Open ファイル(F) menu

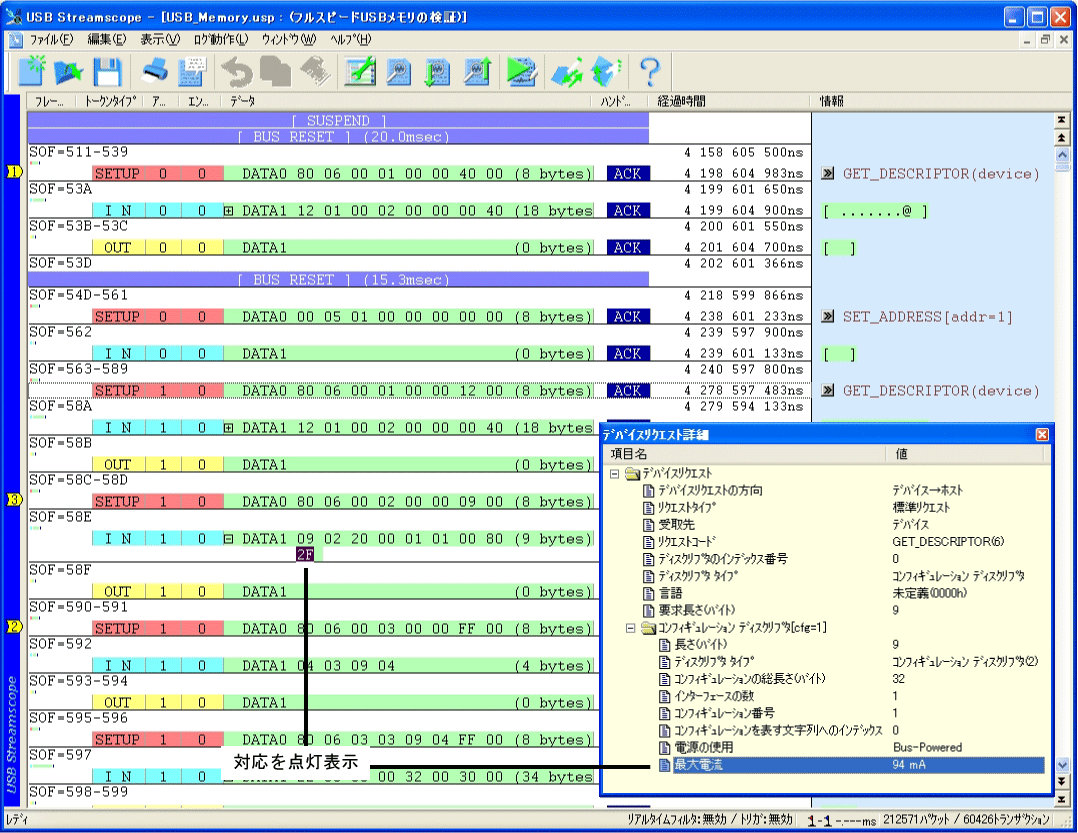click(x=51, y=40)
